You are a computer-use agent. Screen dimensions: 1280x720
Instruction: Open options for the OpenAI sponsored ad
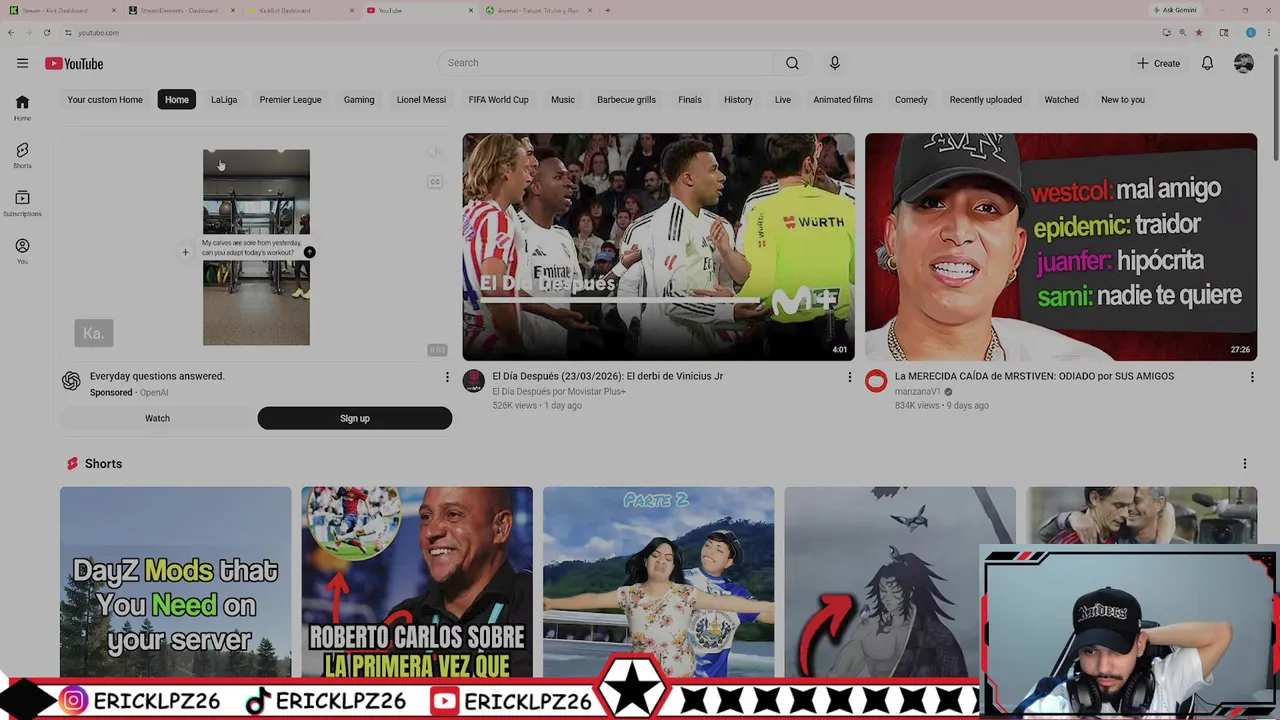(x=447, y=377)
